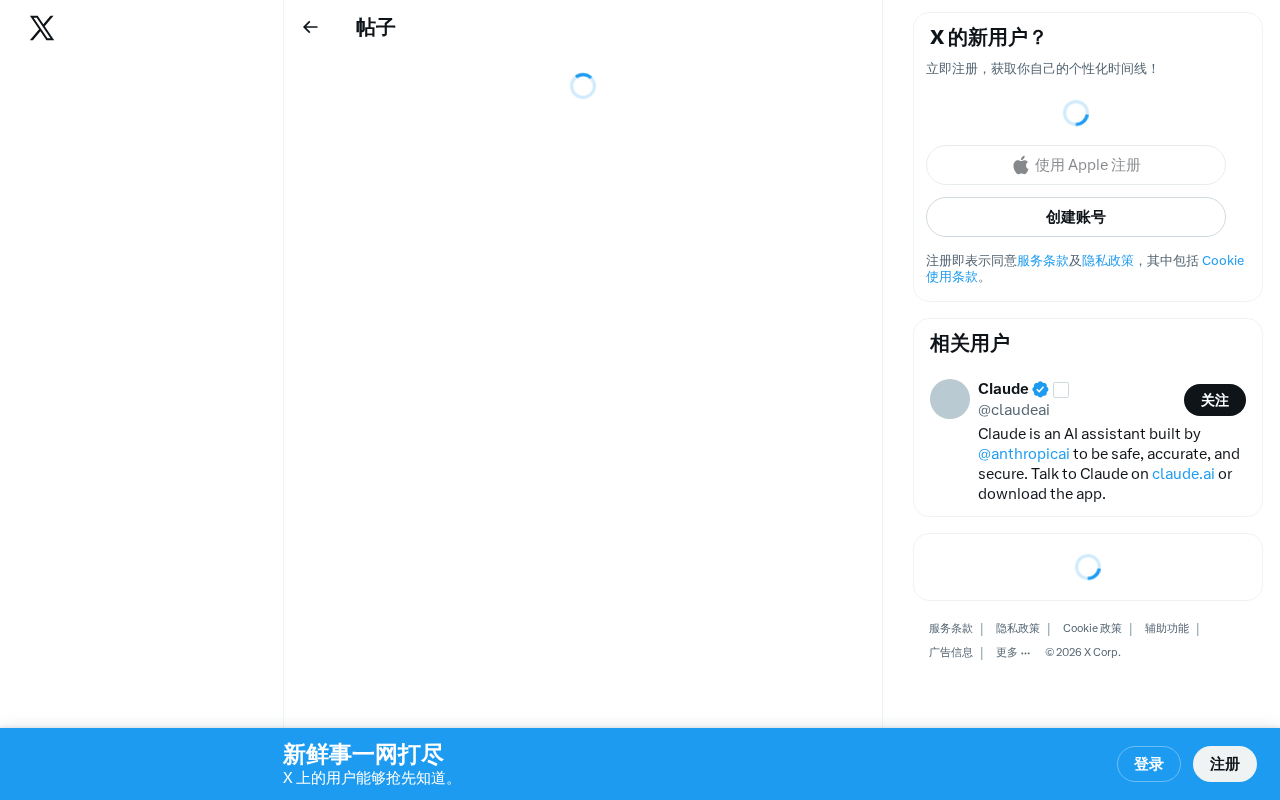Expand the 更多 footer menu
Viewport: 1280px width, 800px height.
click(x=1013, y=653)
